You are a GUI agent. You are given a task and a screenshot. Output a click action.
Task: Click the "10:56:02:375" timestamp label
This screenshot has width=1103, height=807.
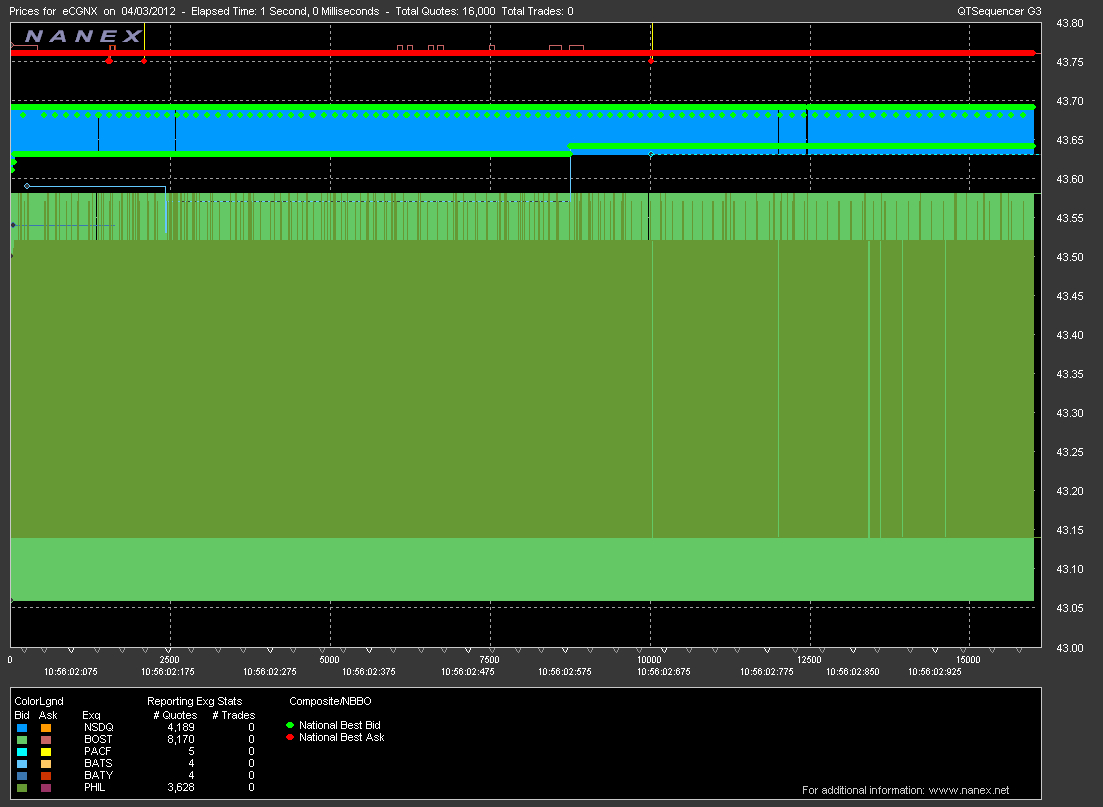click(369, 672)
